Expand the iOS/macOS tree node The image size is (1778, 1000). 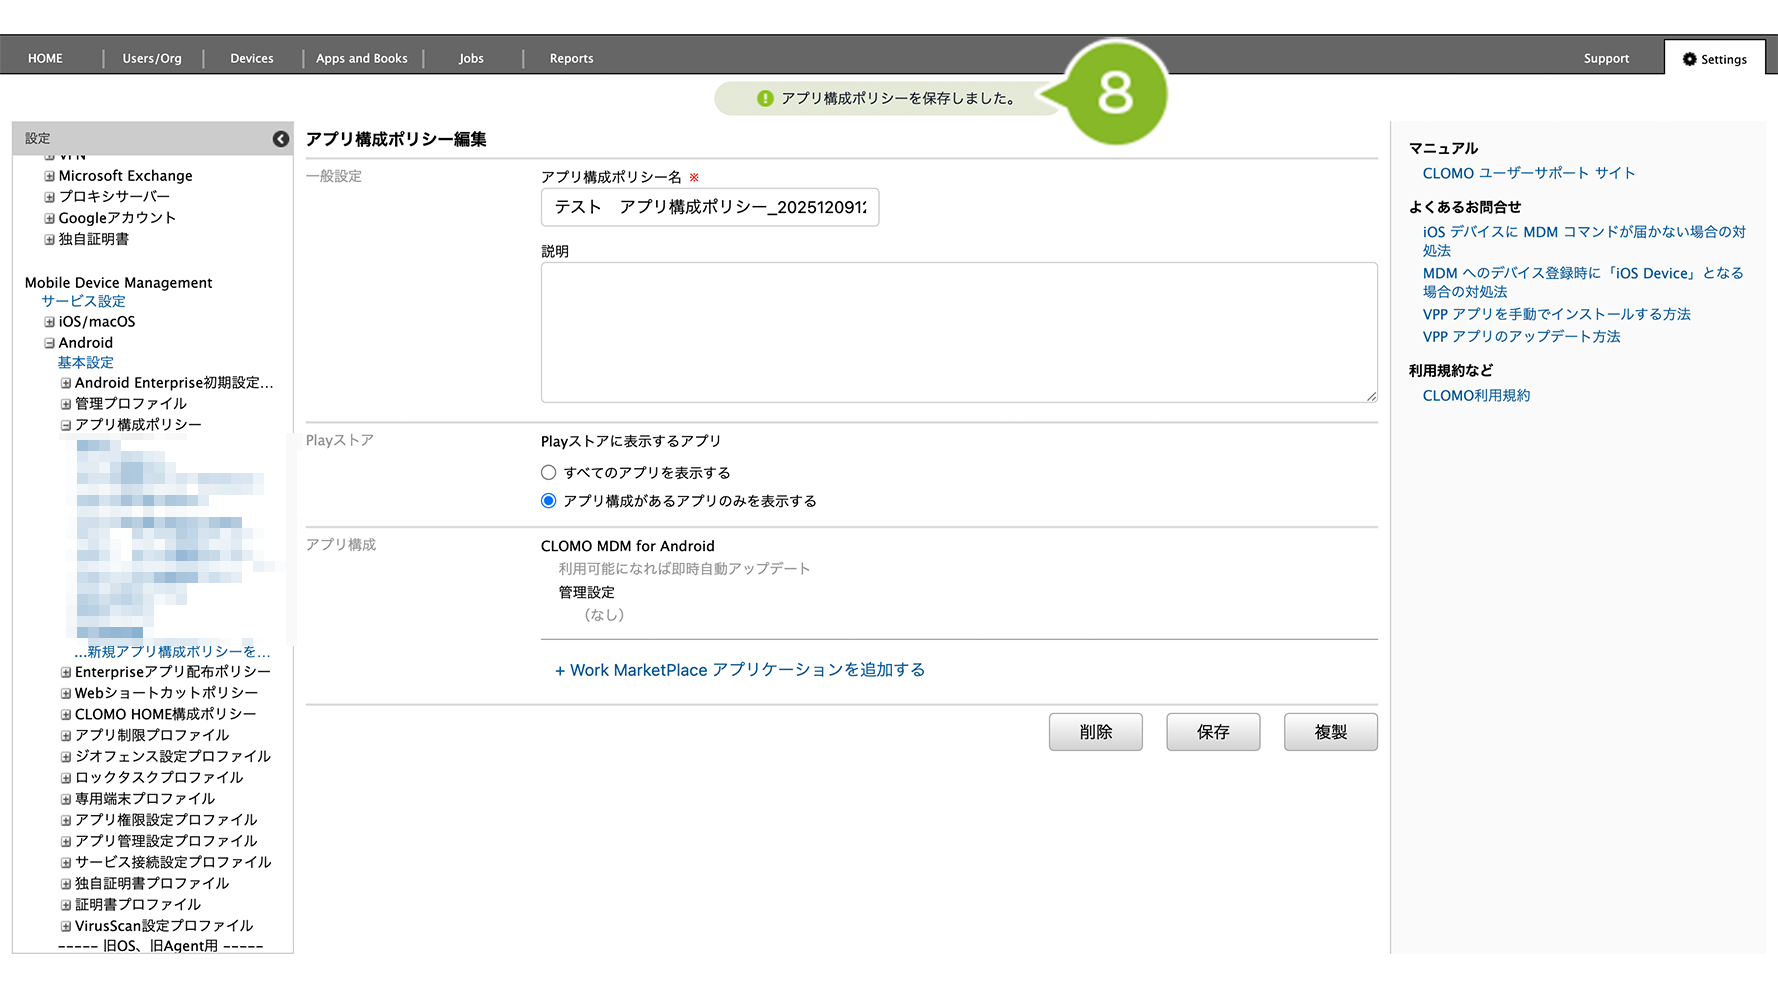(x=49, y=322)
